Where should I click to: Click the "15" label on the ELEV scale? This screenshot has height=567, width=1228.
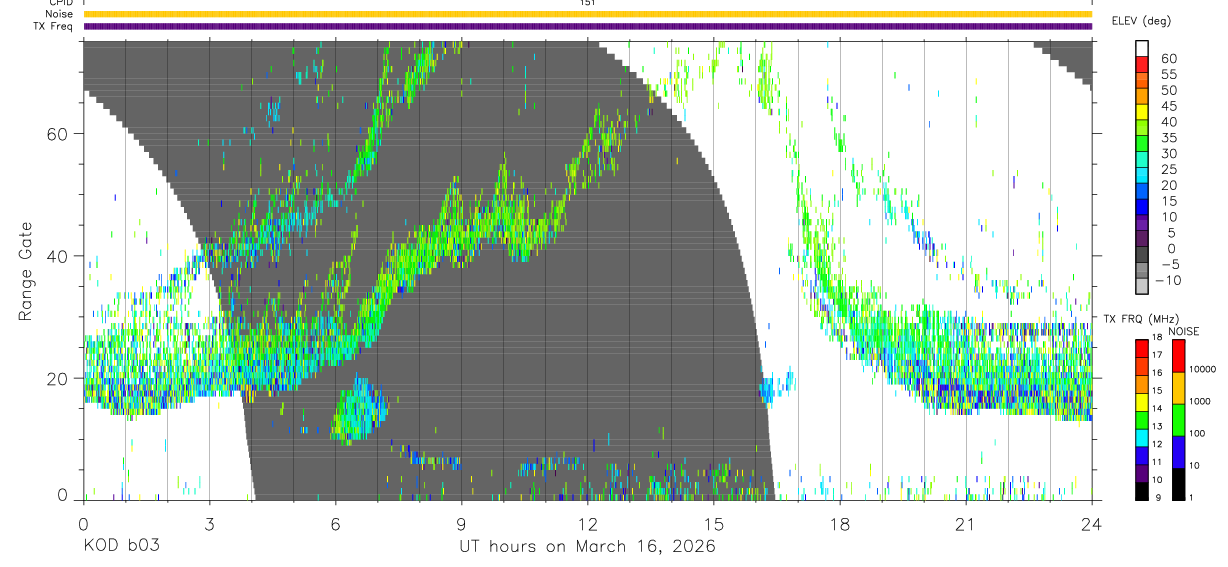[x=1168, y=200]
